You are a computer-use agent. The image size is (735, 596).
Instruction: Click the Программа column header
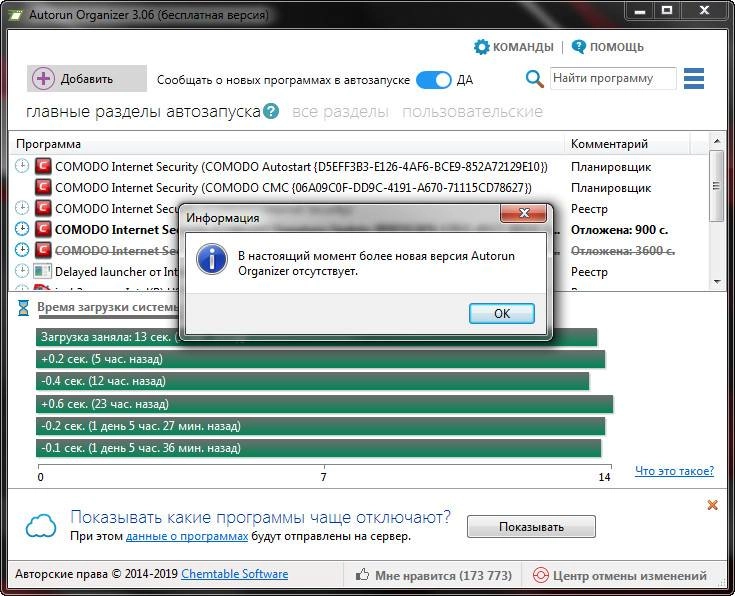[x=287, y=143]
